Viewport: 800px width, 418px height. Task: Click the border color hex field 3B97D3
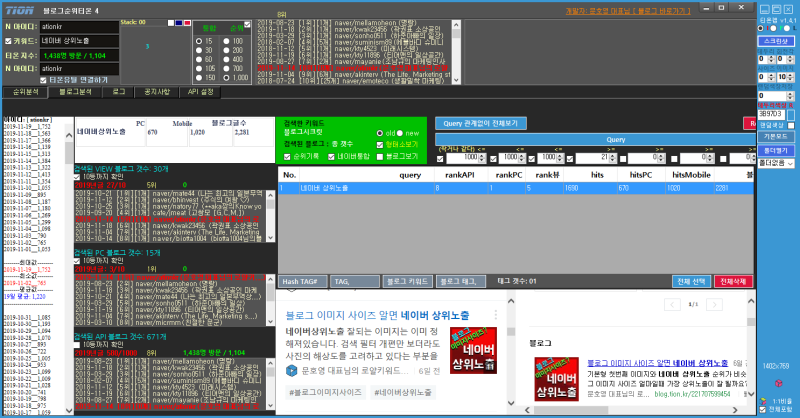[x=771, y=114]
